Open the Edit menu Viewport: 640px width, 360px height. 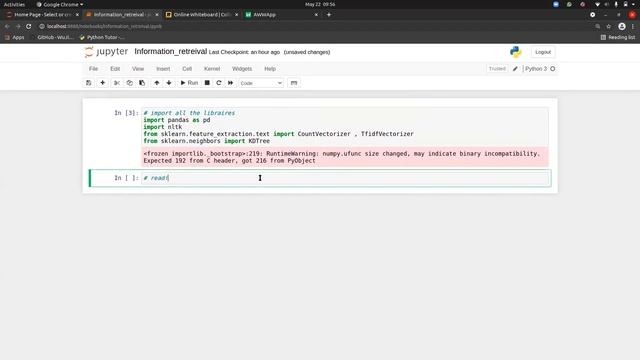pos(115,69)
